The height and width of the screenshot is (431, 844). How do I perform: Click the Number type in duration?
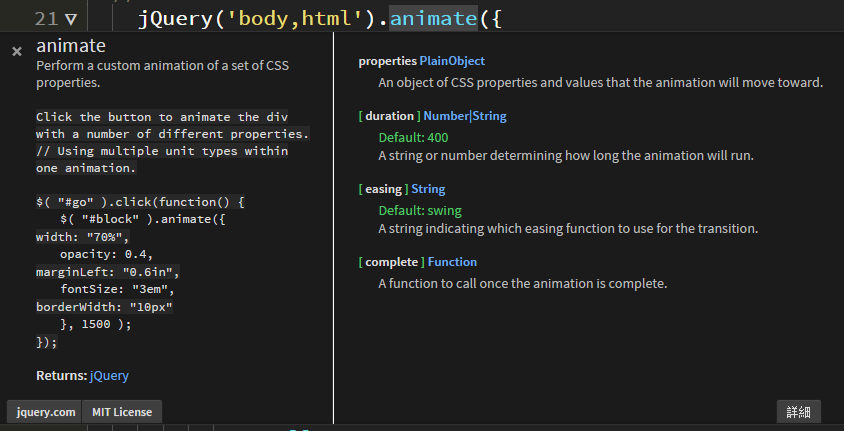(x=445, y=116)
